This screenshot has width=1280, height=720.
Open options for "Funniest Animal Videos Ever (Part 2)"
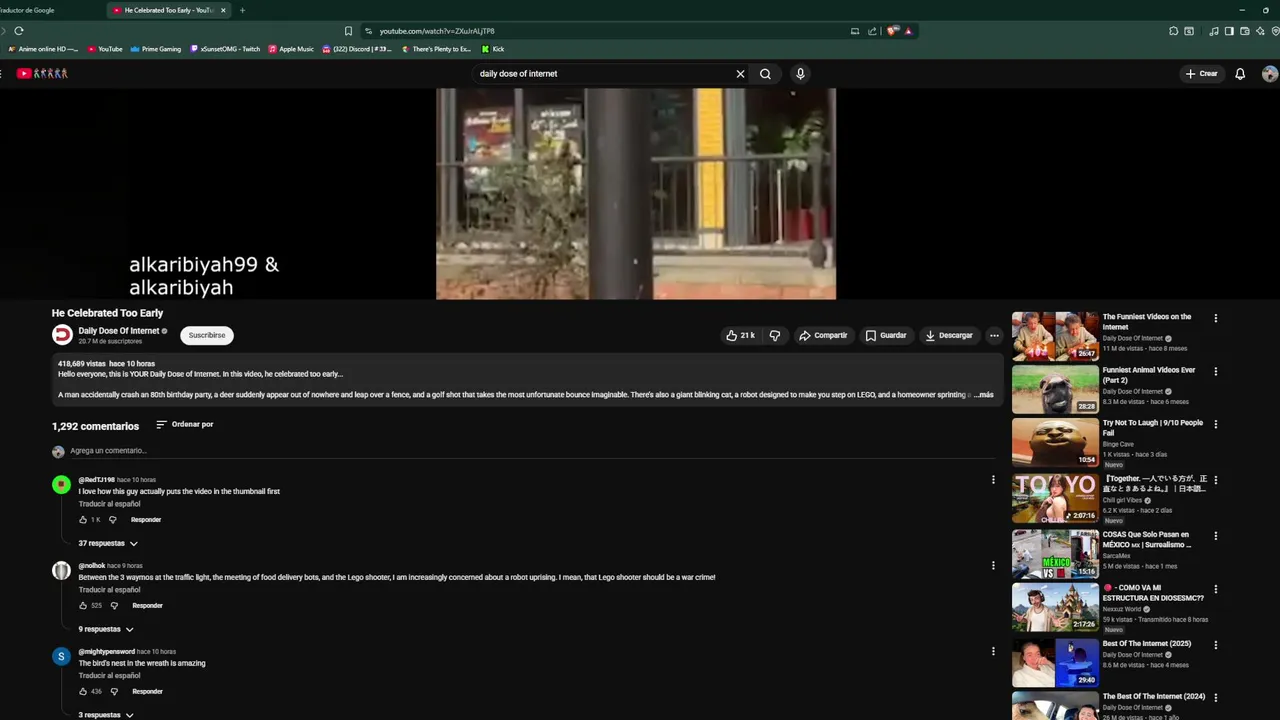pyautogui.click(x=1216, y=372)
